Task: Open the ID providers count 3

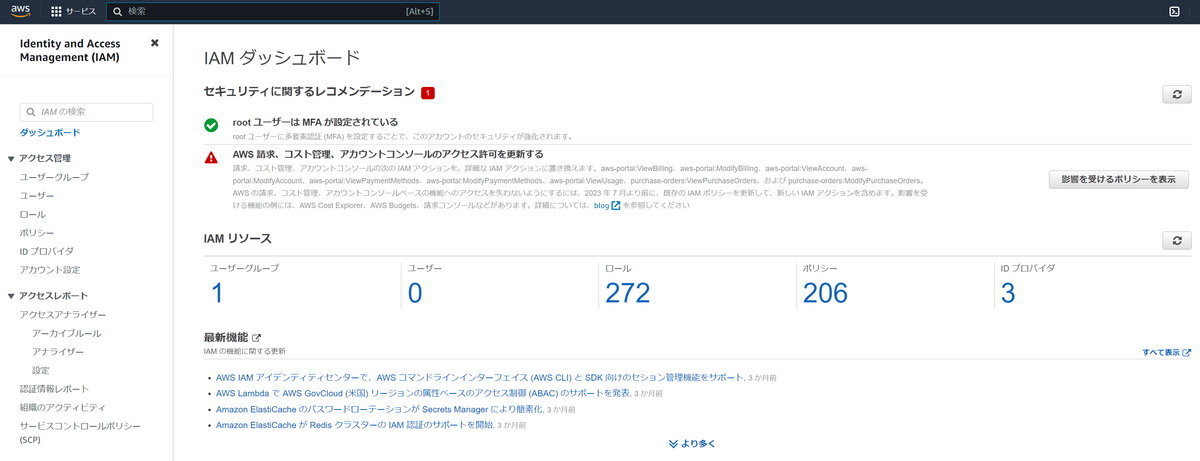Action: pos(1009,293)
